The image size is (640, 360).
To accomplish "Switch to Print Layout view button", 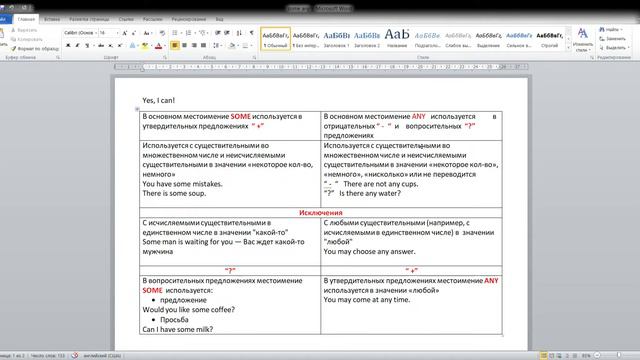I will [544, 356].
